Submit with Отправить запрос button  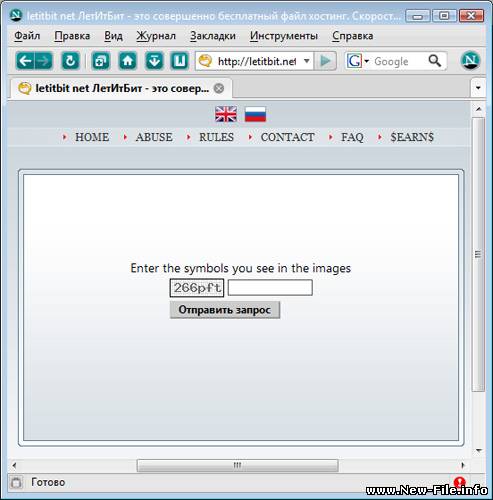(225, 310)
